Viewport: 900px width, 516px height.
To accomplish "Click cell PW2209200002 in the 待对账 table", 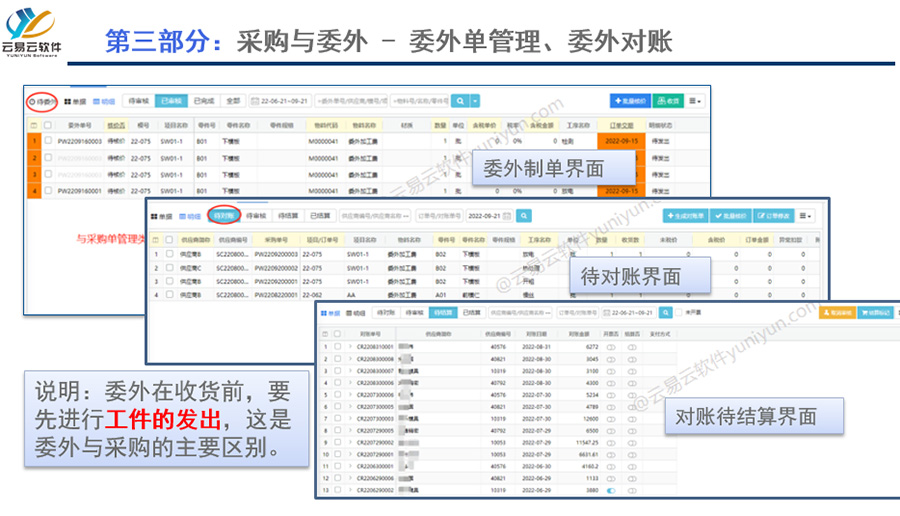I will [x=276, y=268].
